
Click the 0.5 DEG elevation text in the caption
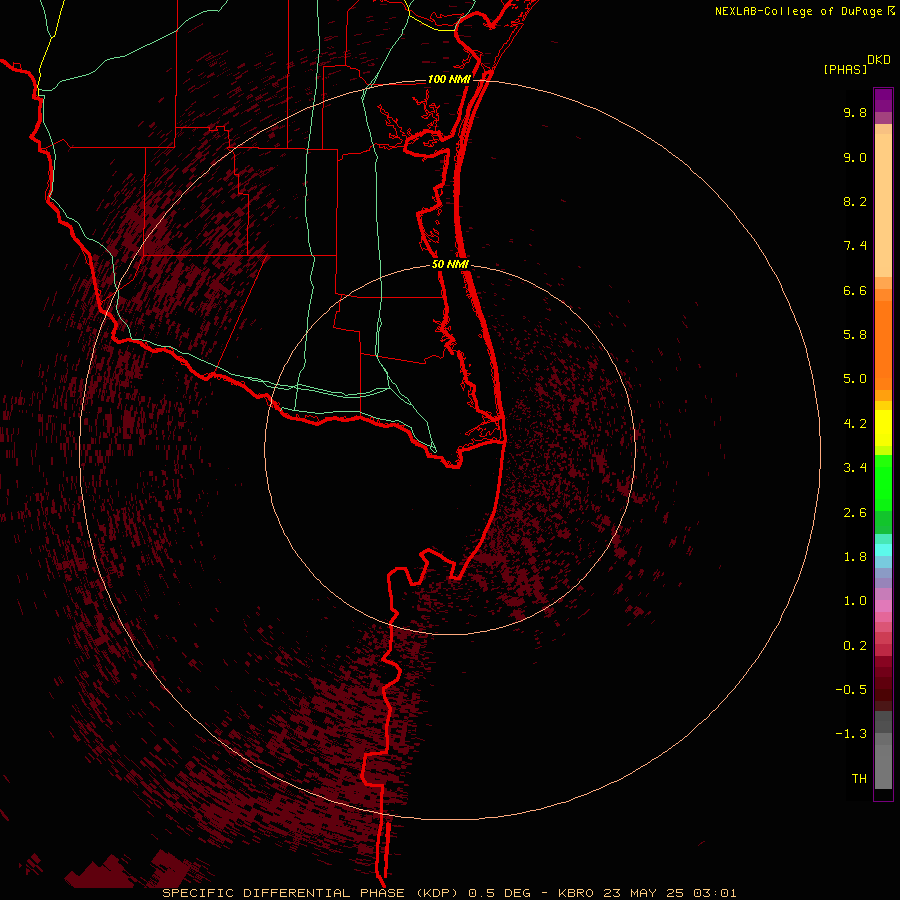coord(501,893)
